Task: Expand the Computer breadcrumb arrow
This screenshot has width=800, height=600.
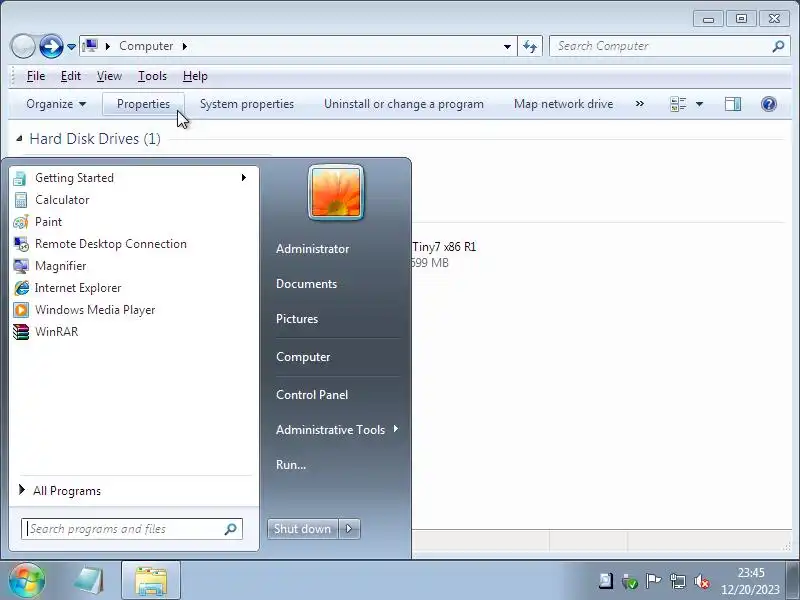Action: 185,46
